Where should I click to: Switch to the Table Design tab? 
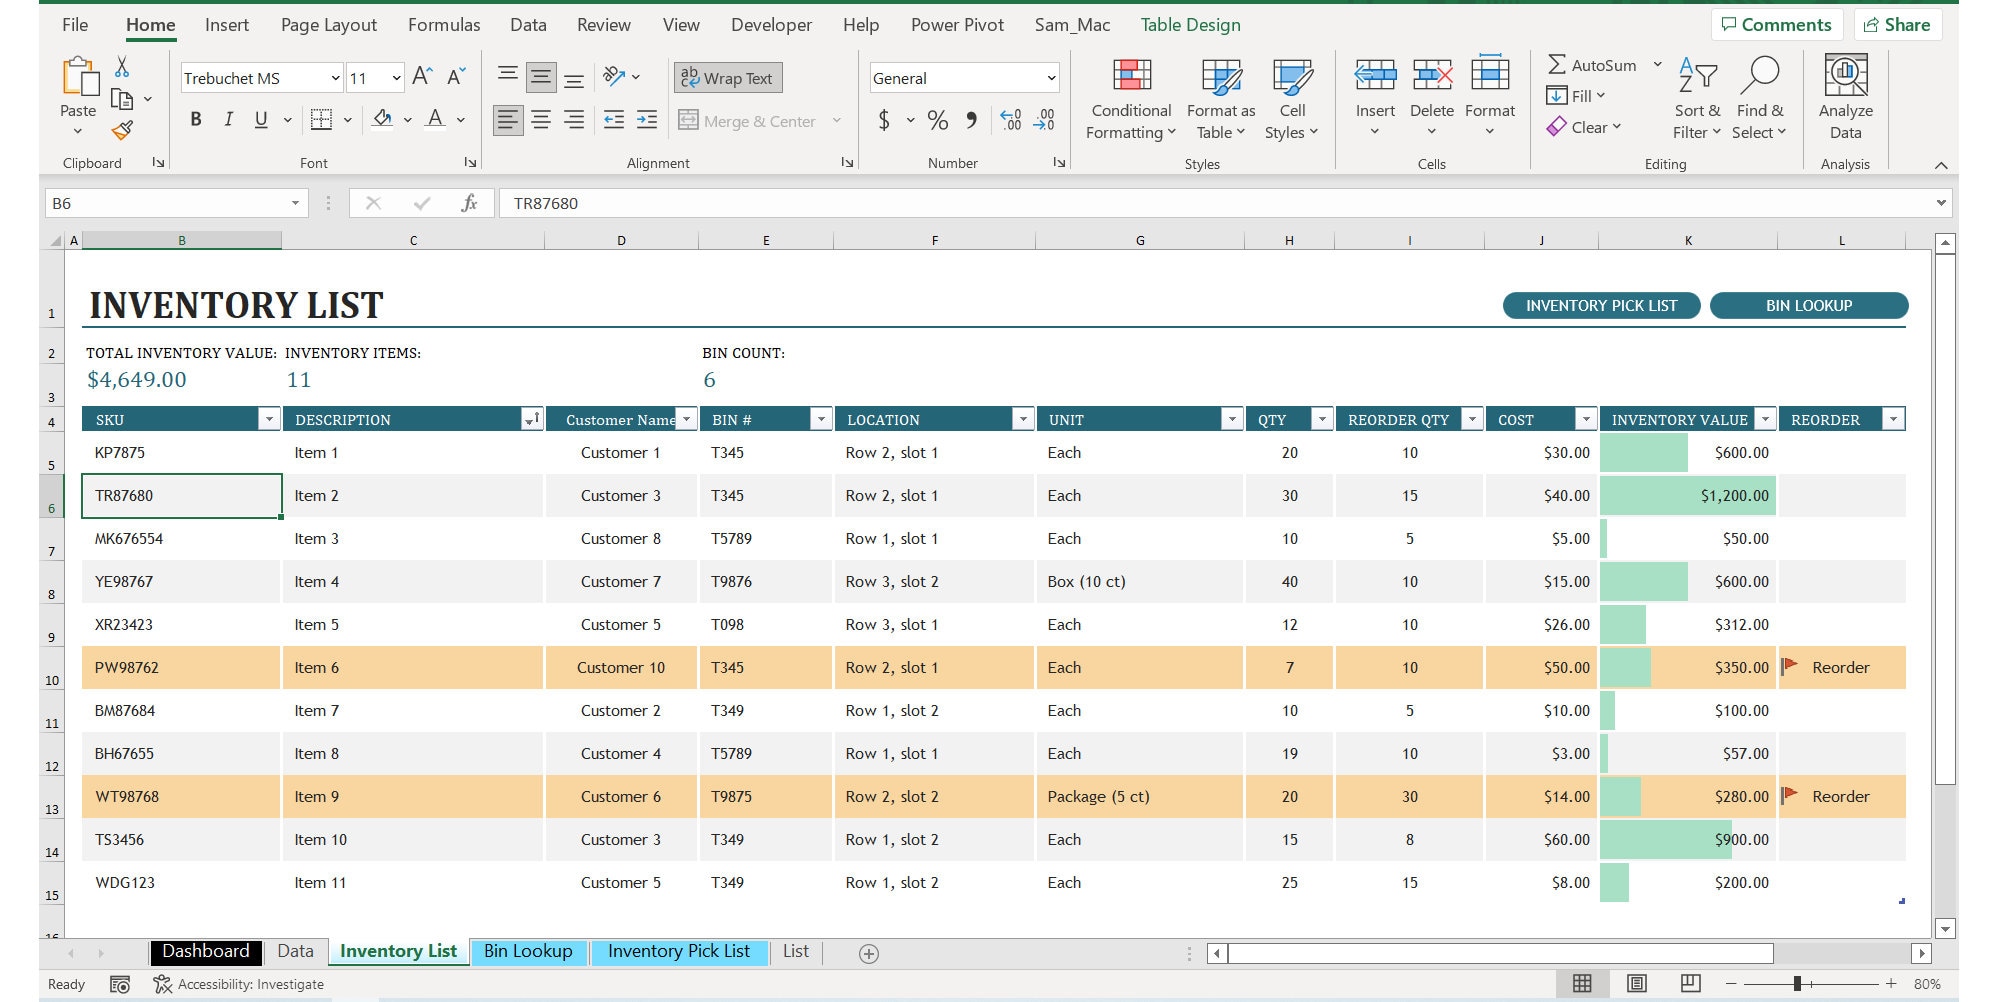coord(1189,24)
